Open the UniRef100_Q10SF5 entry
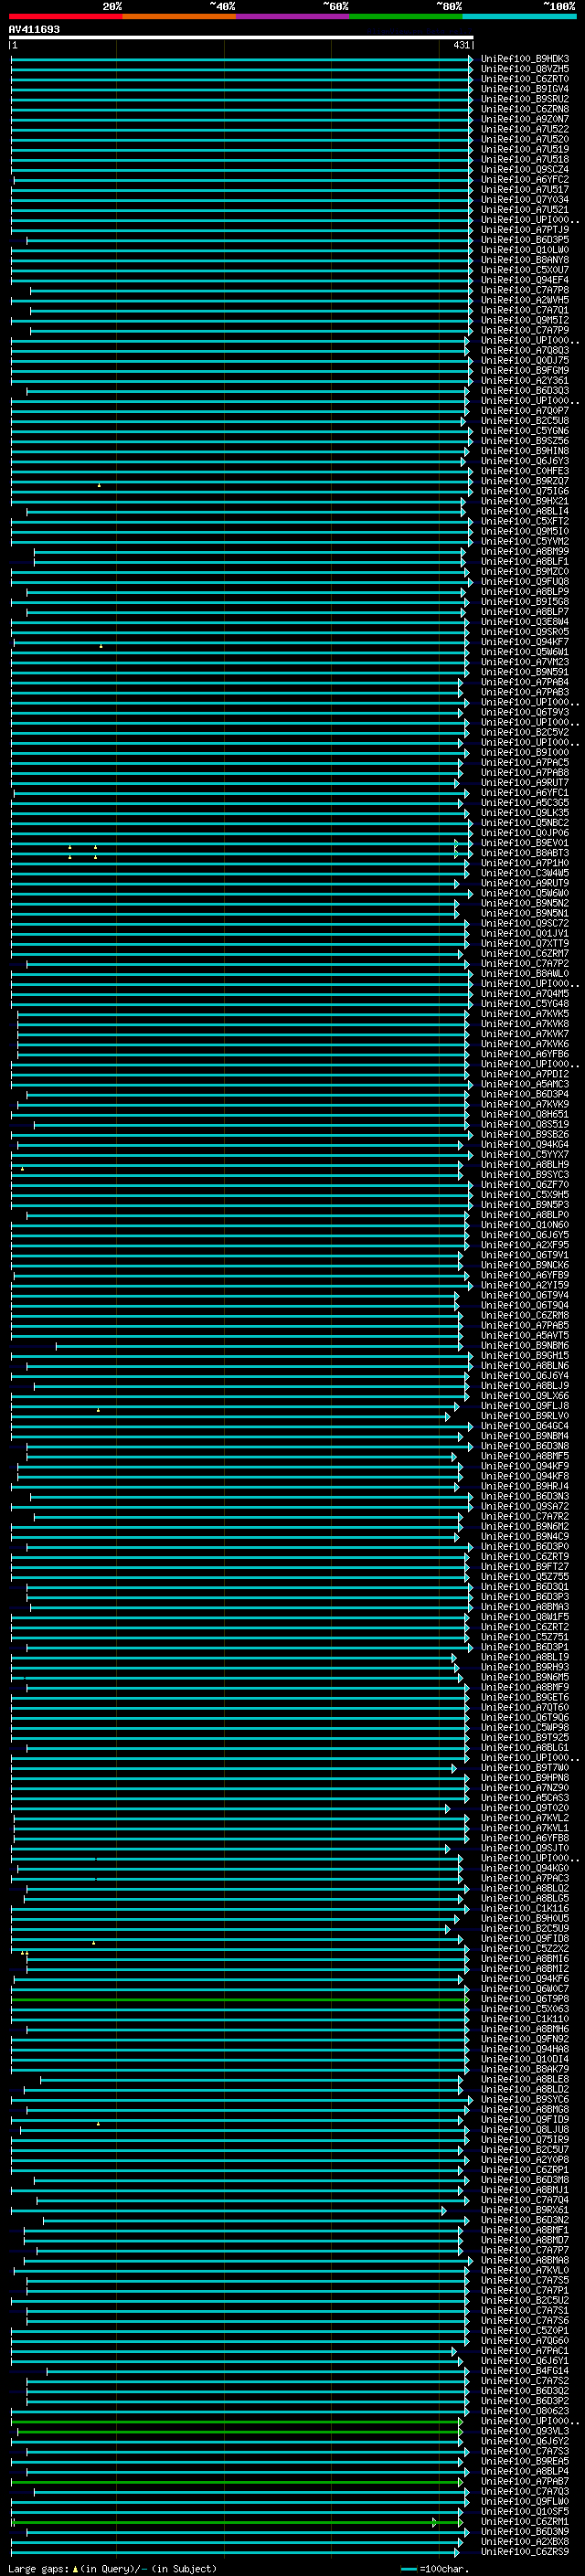The width and height of the screenshot is (585, 2576). click(524, 2511)
